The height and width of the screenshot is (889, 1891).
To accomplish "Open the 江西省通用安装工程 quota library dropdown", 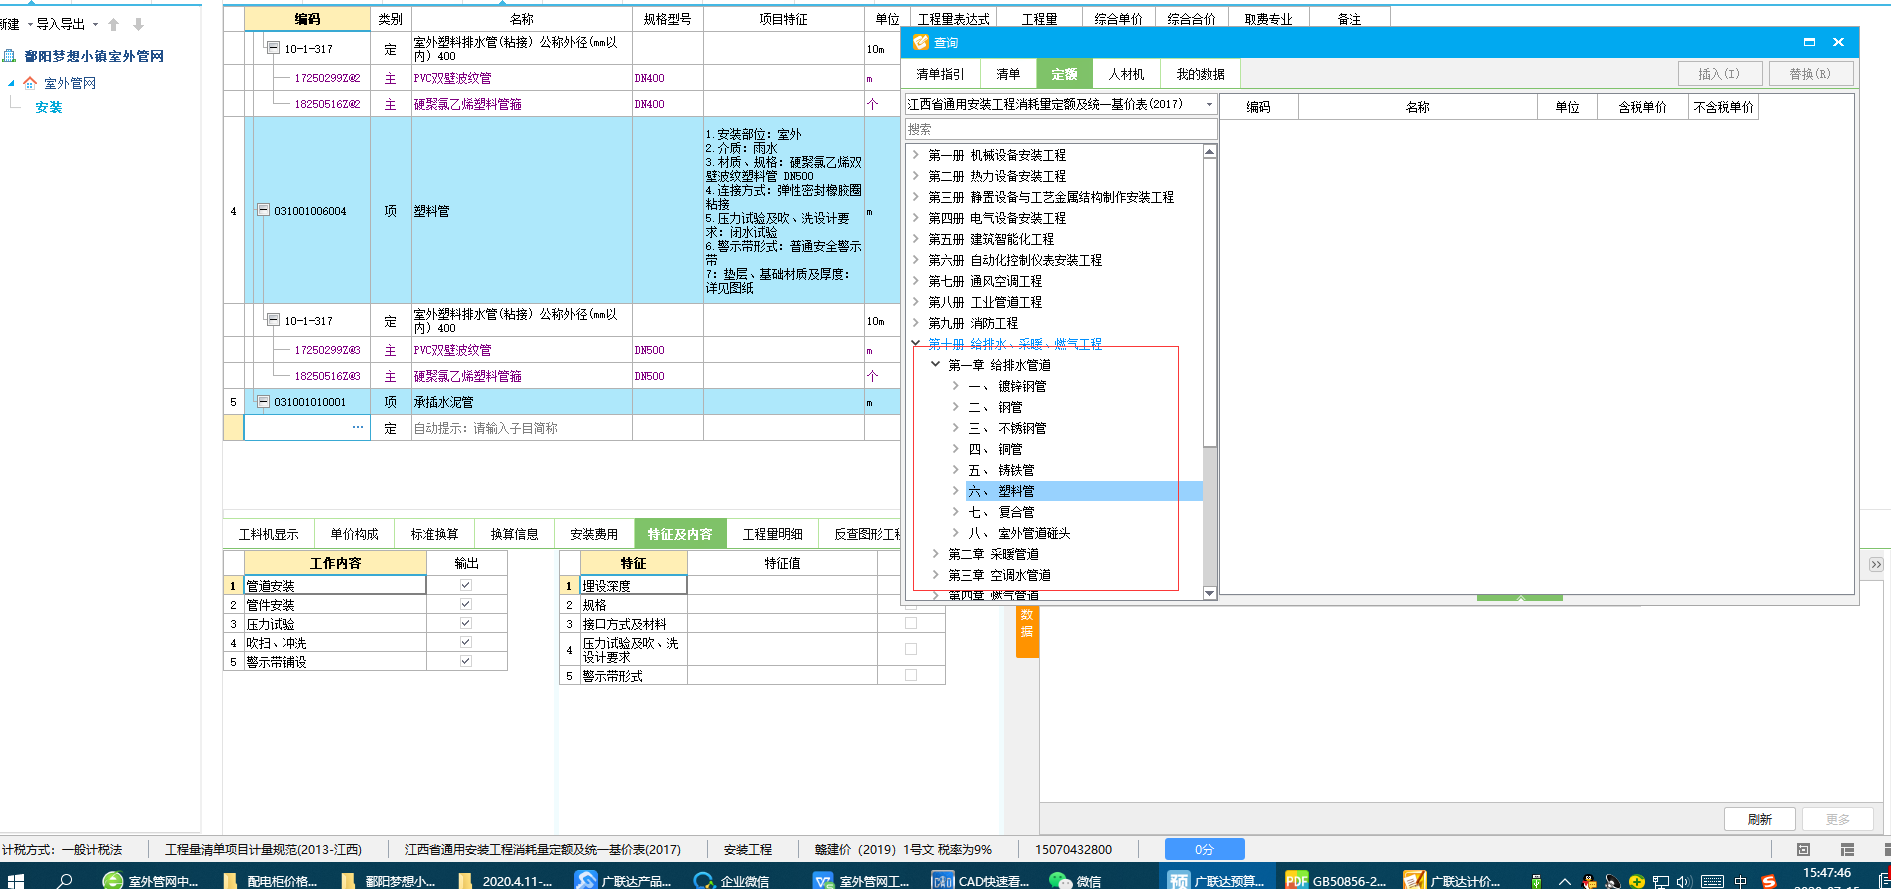I will [x=1209, y=104].
